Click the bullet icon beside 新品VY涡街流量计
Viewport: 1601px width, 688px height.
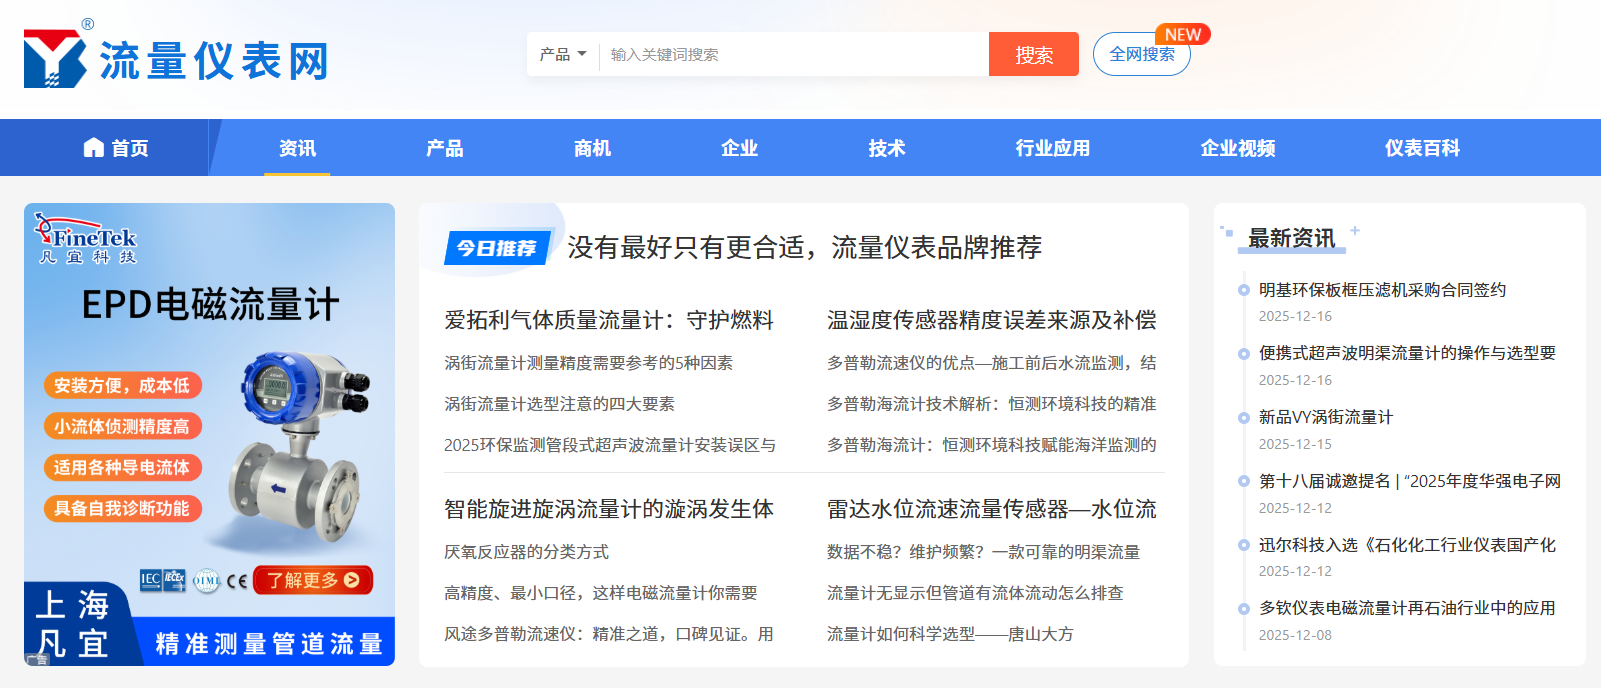pos(1243,418)
